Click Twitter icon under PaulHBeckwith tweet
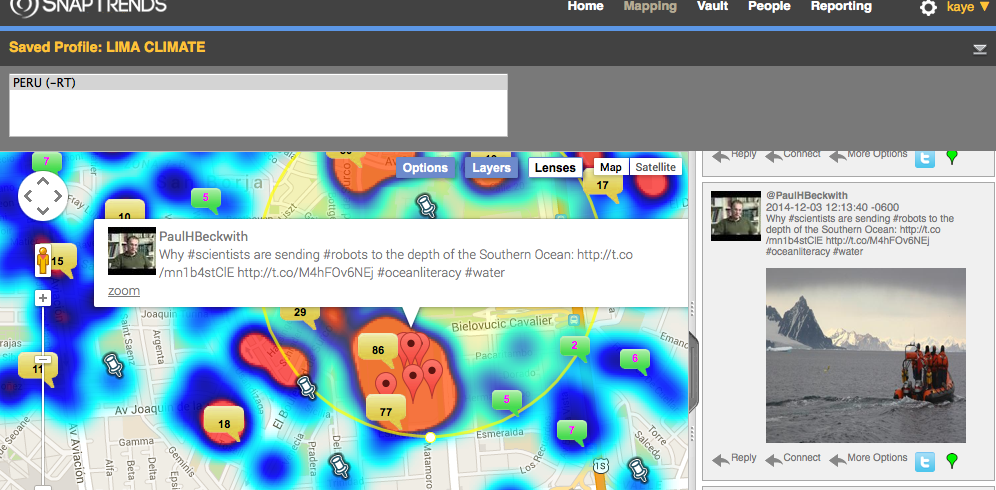The width and height of the screenshot is (996, 490). point(925,461)
